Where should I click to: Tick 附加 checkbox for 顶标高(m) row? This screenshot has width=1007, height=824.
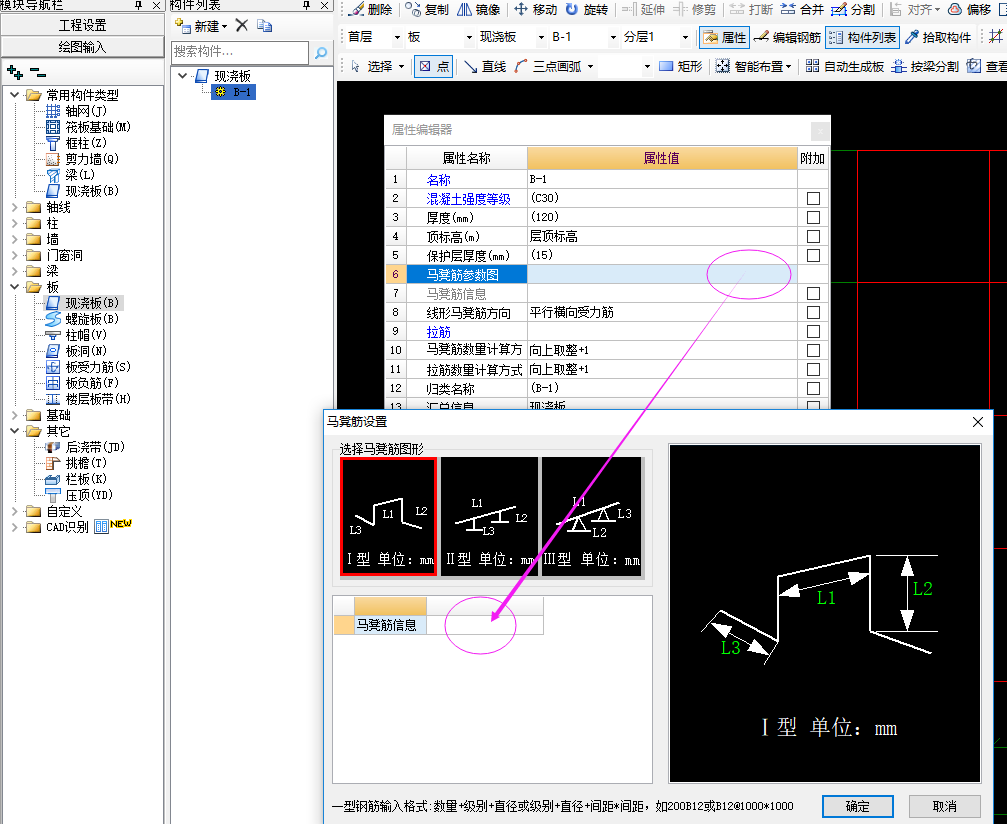pyautogui.click(x=813, y=236)
